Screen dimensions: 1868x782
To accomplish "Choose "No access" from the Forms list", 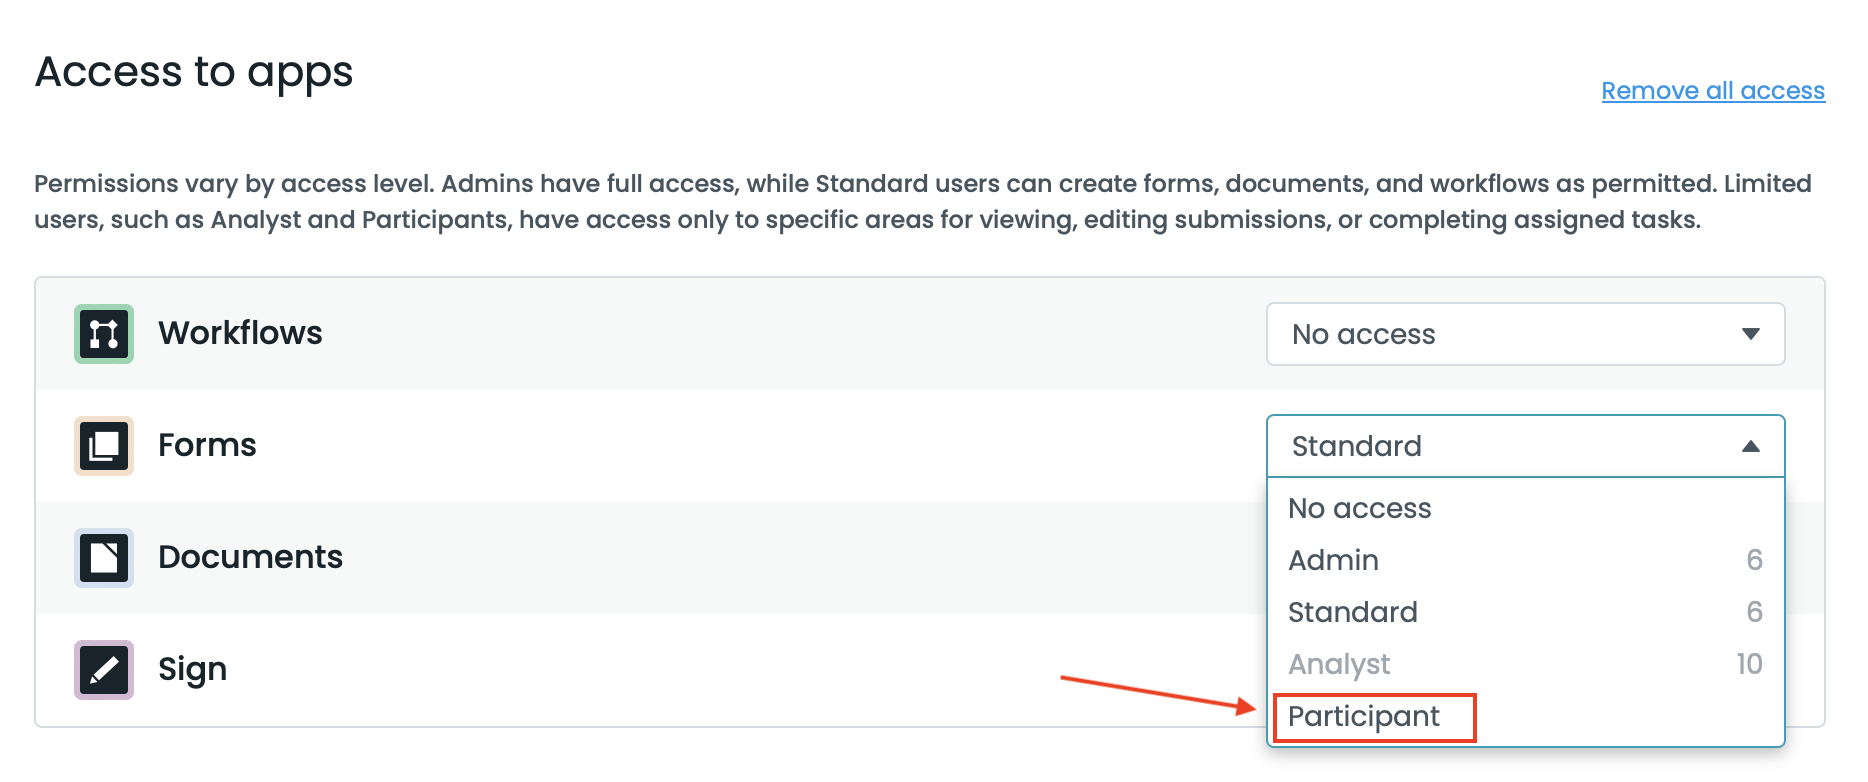I will pyautogui.click(x=1359, y=508).
